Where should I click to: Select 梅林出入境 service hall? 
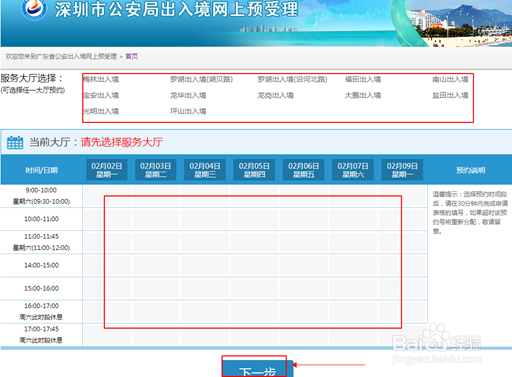(101, 79)
